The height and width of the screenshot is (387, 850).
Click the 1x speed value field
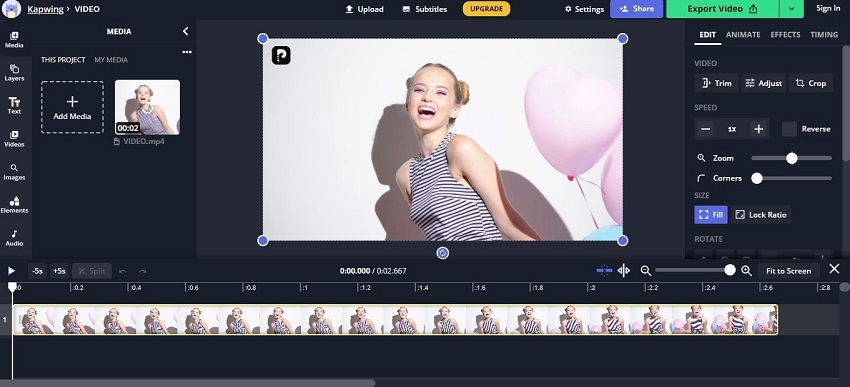pyautogui.click(x=732, y=129)
